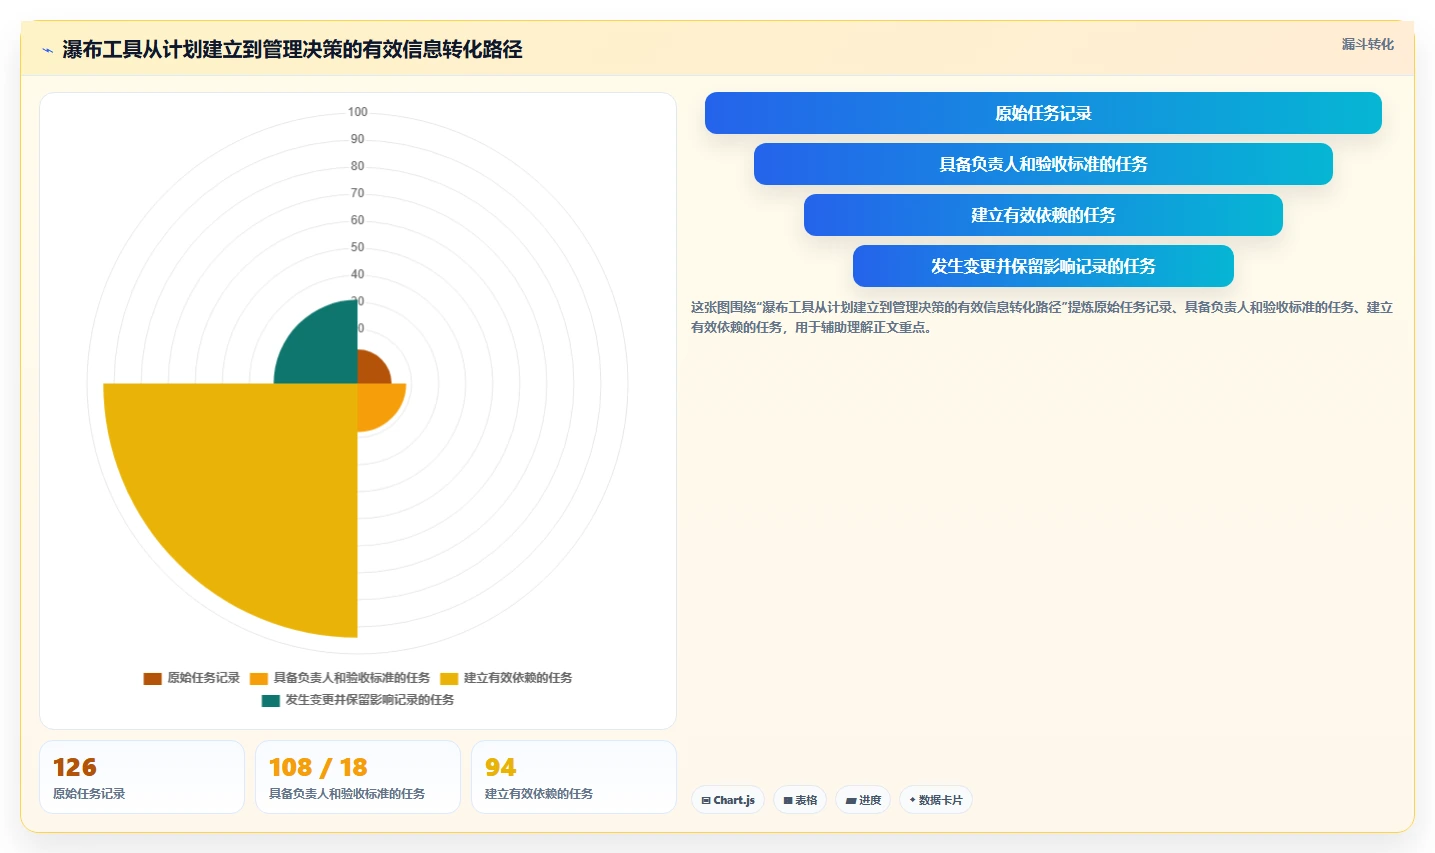
Task: Open the 126 原始任务记录 data card
Action: 142,777
